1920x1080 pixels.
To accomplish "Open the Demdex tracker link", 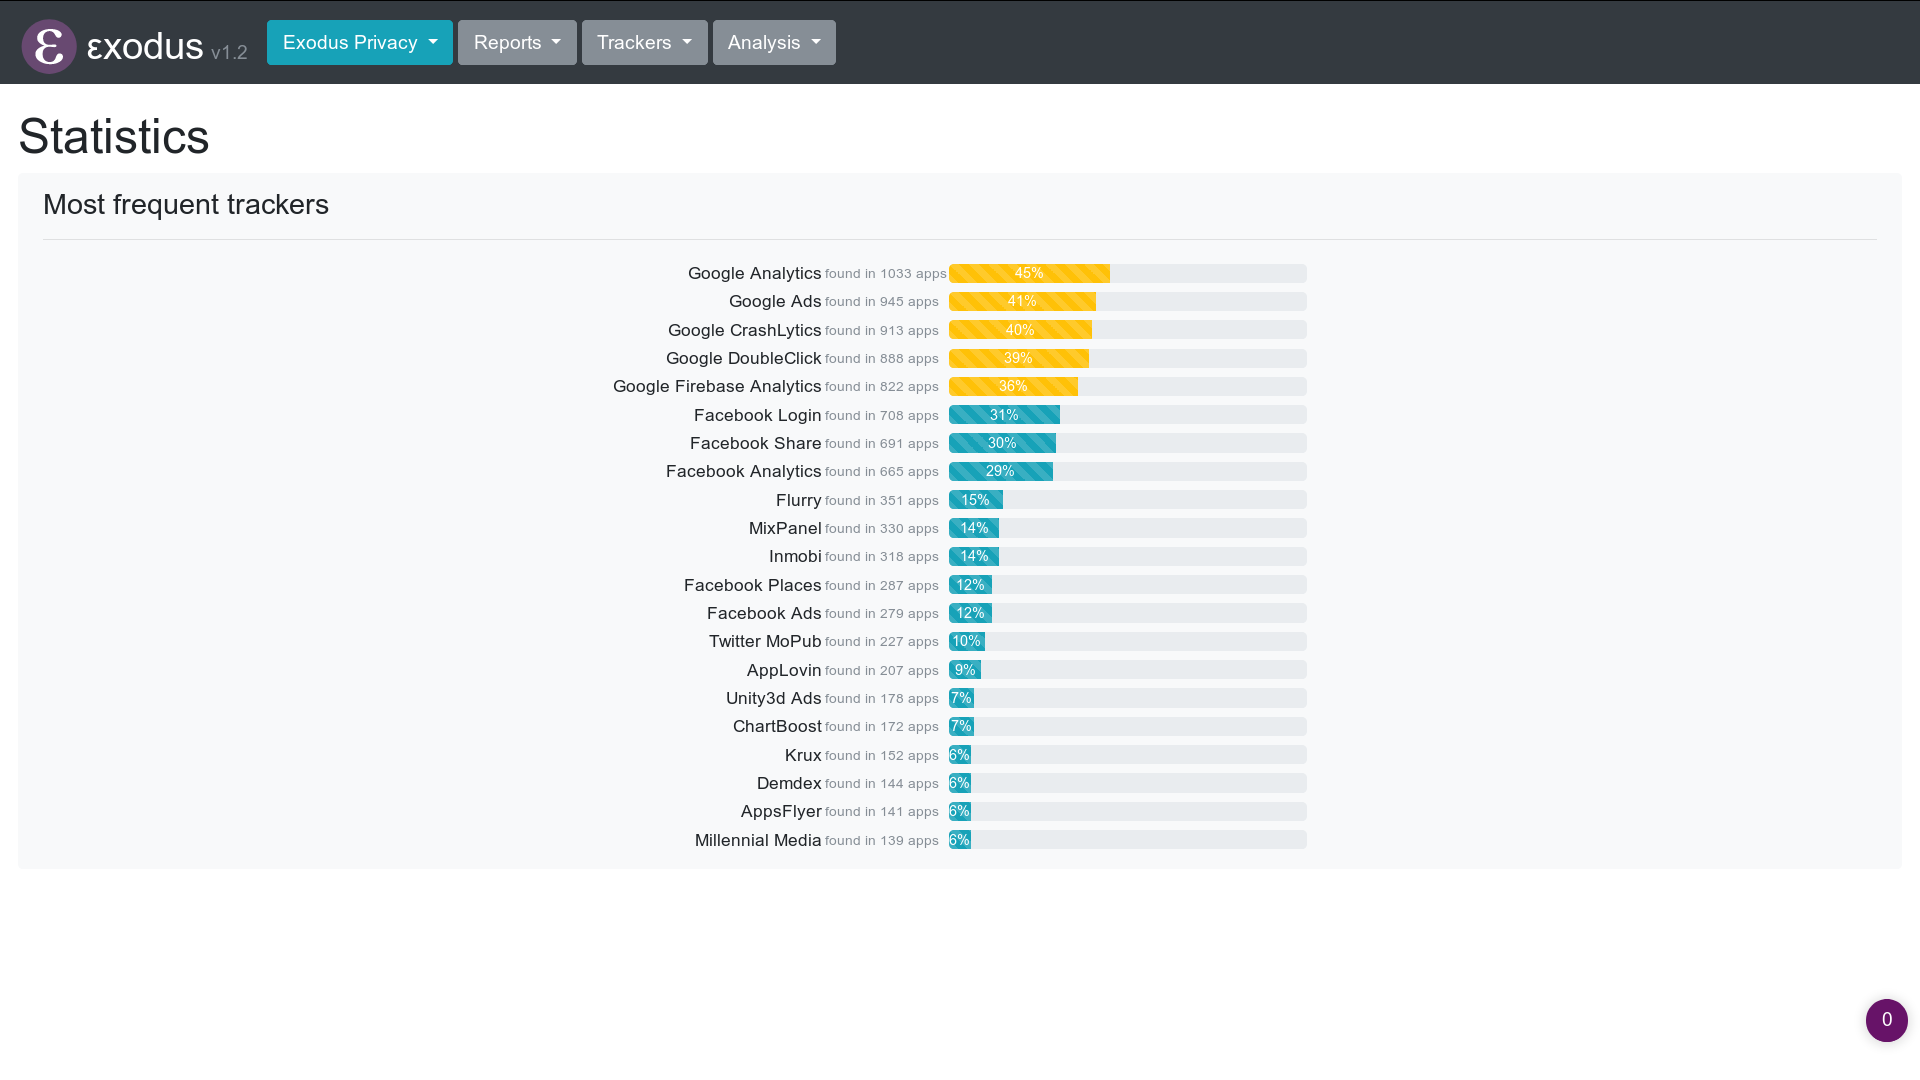I will (789, 783).
